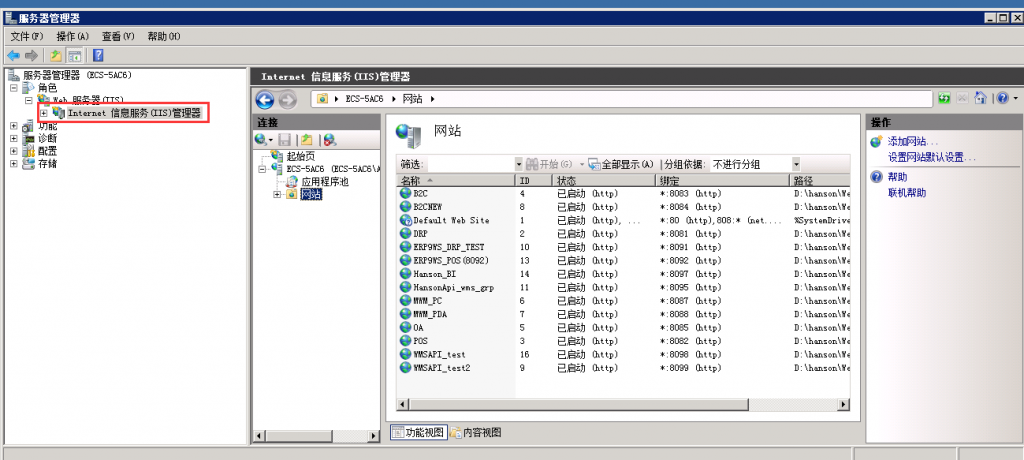Screen dimensions: 1024x460
Task: Open the dropdown arrow beside the header help icon
Action: [x=1016, y=99]
